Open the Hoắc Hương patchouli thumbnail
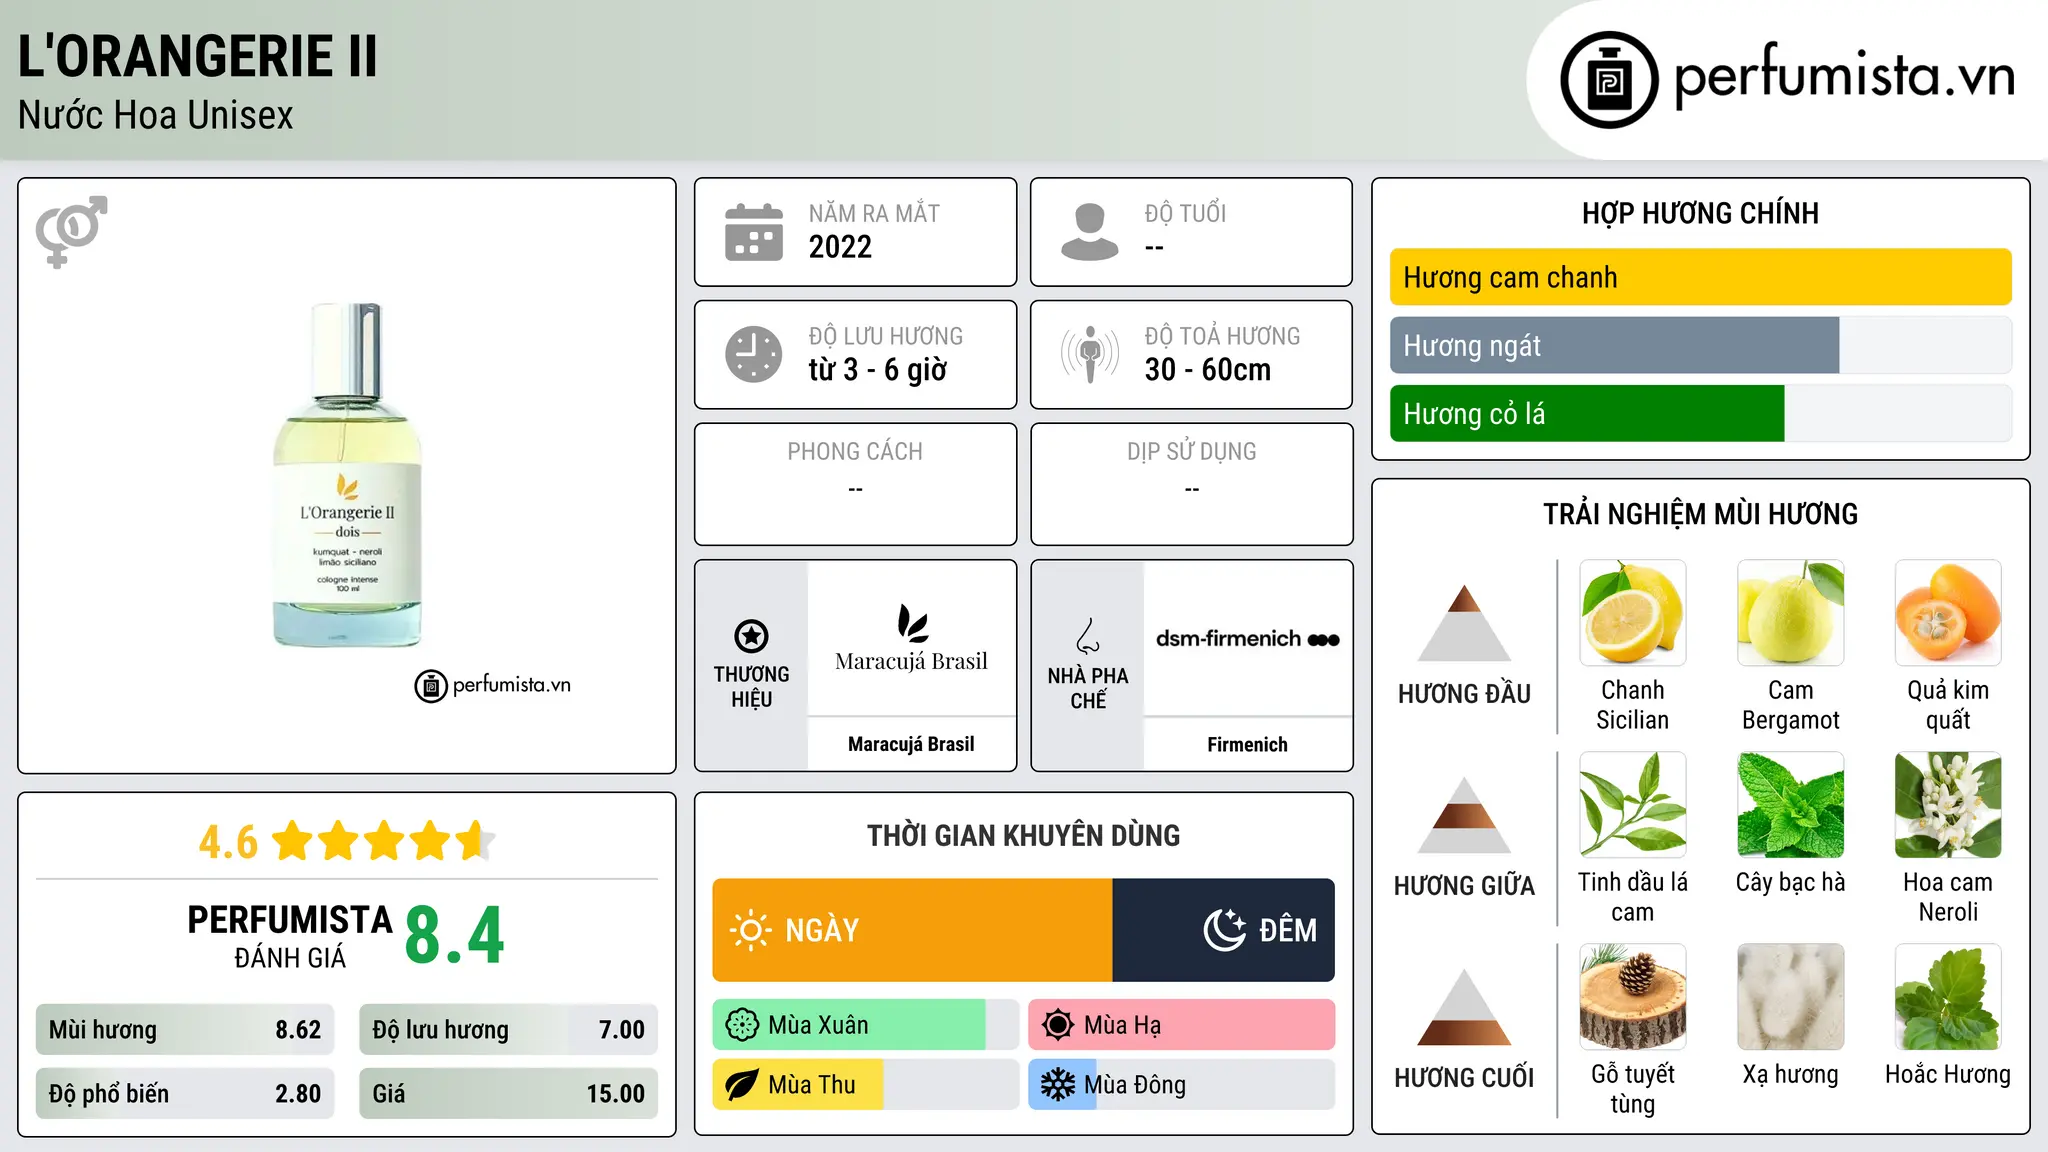 1948,997
